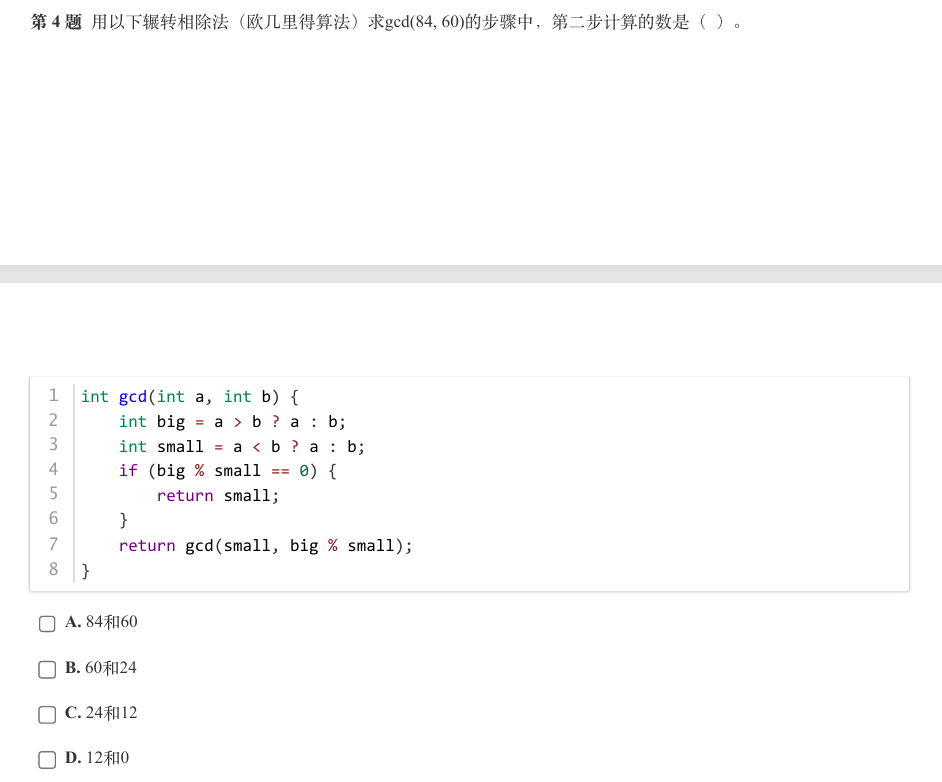Viewport: 942px width, 782px height.
Task: Click code line "return small;"
Action: pyautogui.click(x=218, y=496)
